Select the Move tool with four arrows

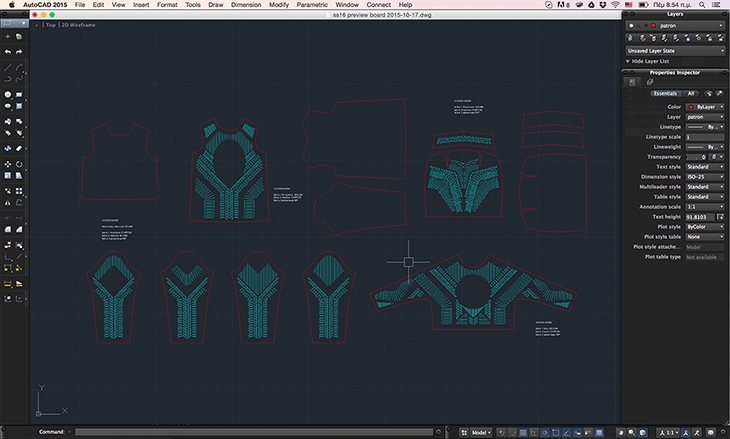coord(8,164)
